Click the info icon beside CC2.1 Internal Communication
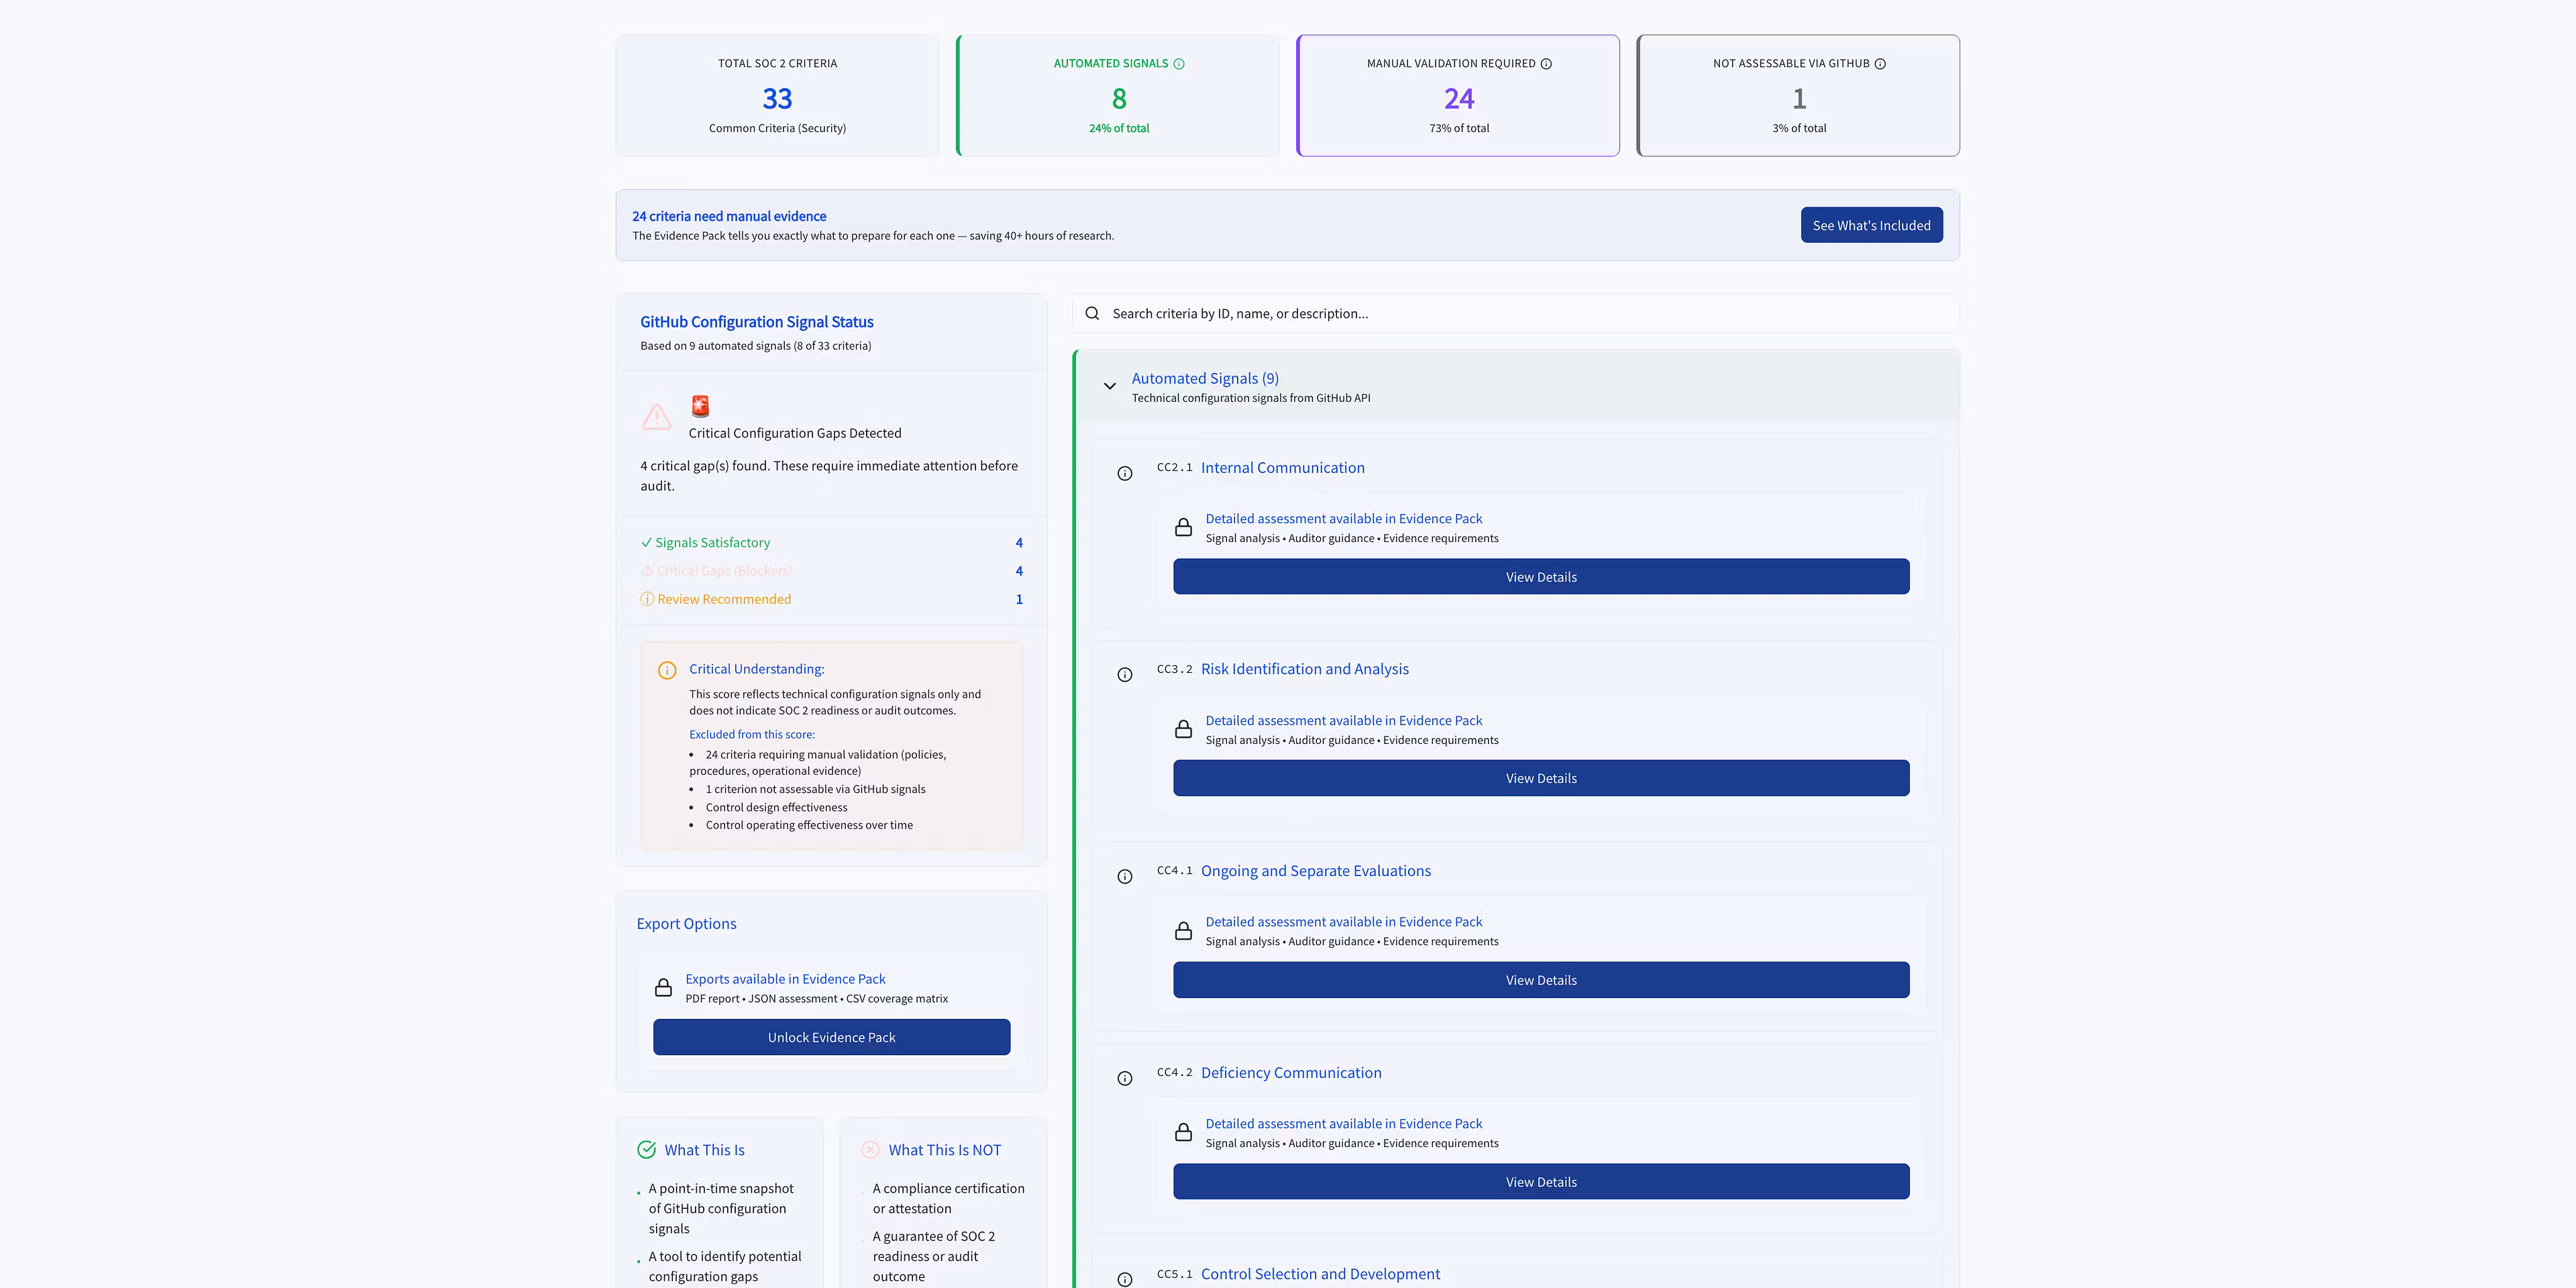The image size is (2576, 1288). pos(1125,474)
